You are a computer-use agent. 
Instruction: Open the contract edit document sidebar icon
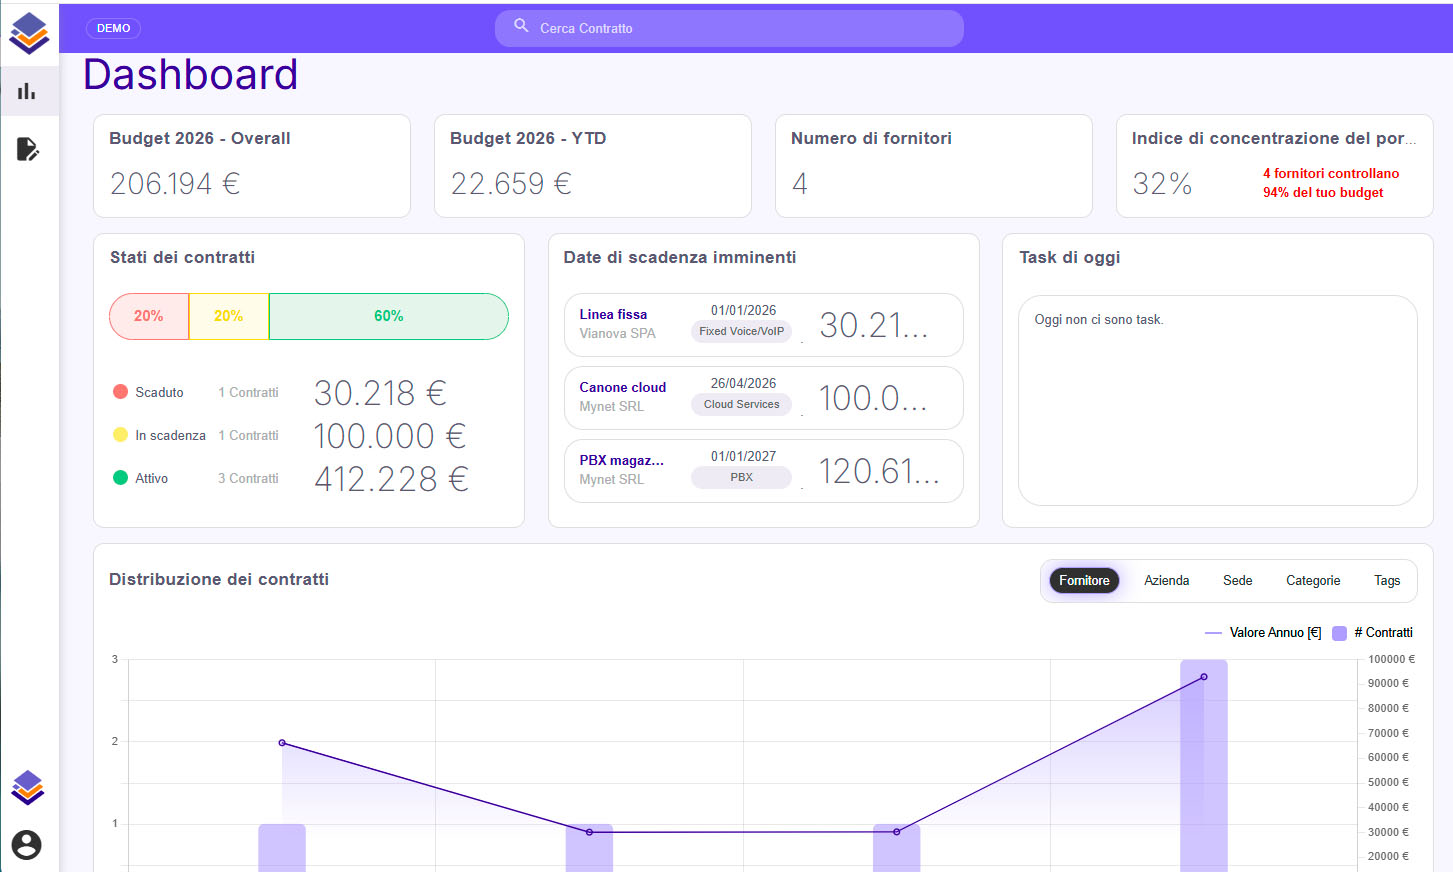point(27,150)
